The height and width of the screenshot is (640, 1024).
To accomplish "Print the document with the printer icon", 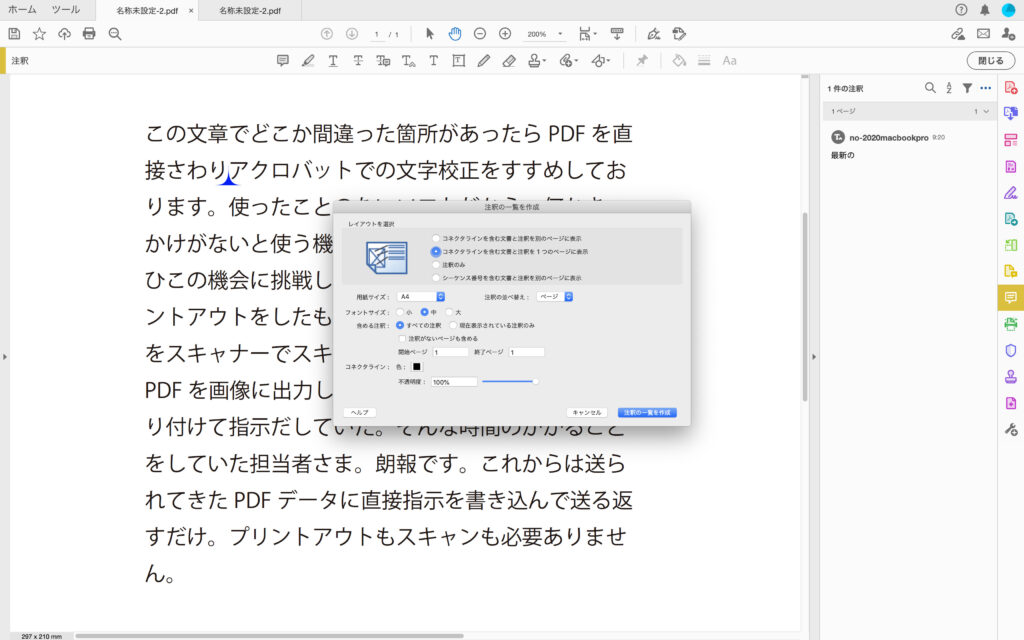I will pos(89,34).
